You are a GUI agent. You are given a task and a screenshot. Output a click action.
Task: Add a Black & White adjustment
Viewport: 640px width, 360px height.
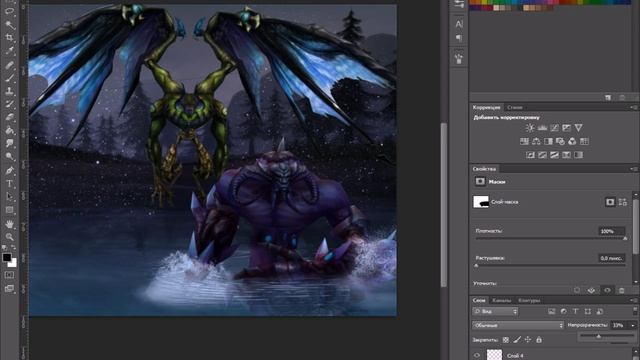548,141
